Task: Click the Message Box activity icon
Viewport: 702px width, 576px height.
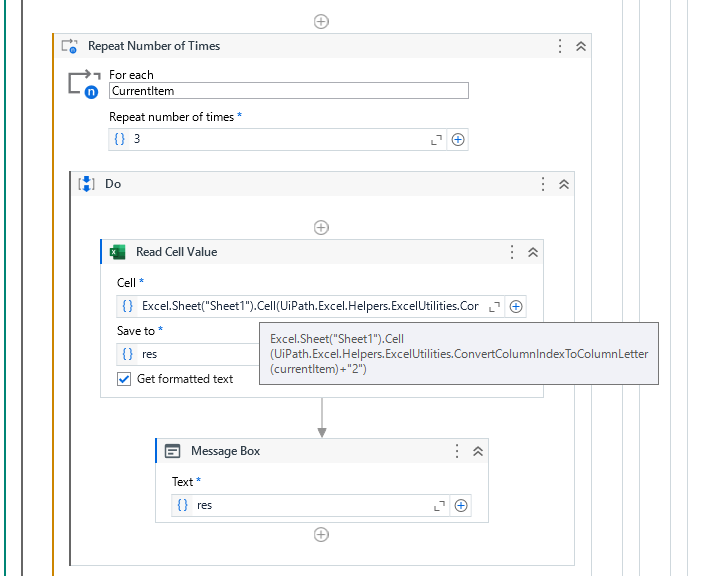Action: tap(172, 451)
